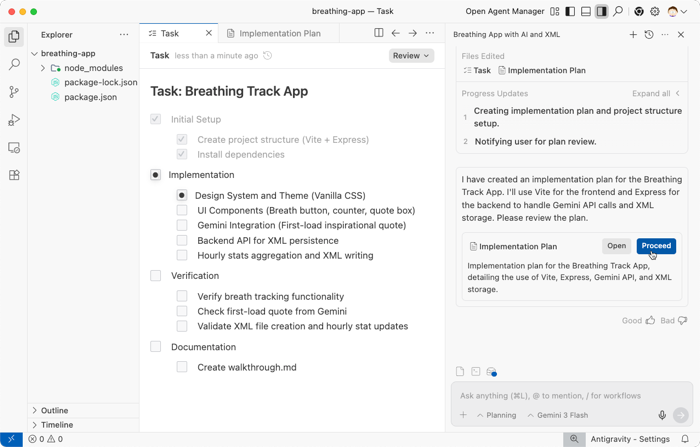Open the Review dropdown
This screenshot has height=447, width=700.
[x=411, y=56]
